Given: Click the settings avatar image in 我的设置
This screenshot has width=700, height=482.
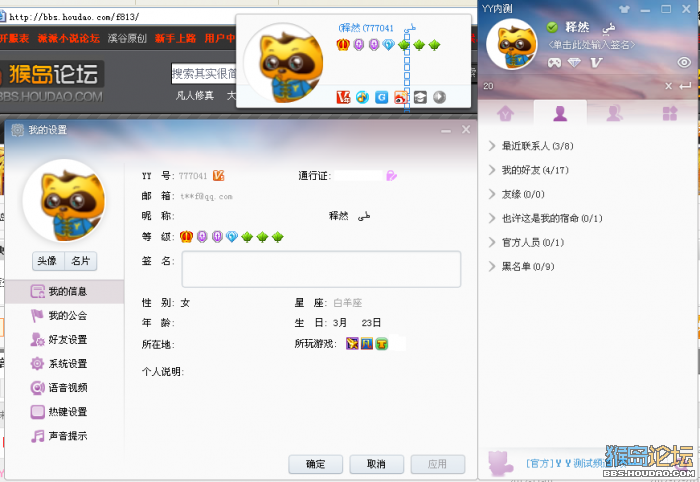Looking at the screenshot, I should coord(64,201).
